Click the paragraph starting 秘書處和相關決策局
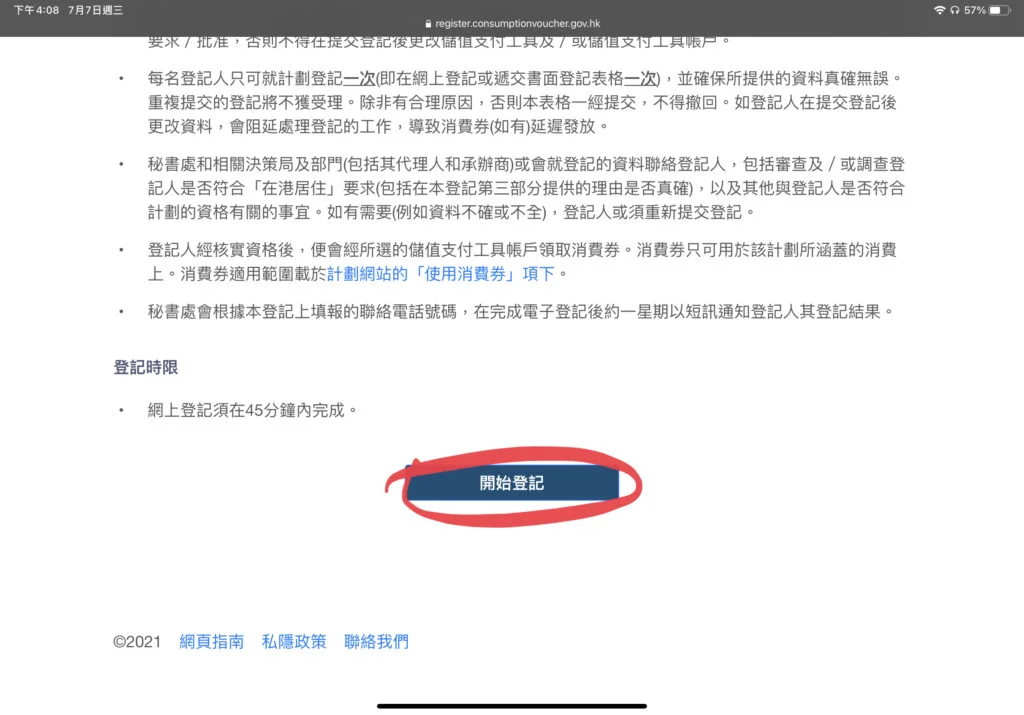This screenshot has width=1024, height=715. [526, 188]
